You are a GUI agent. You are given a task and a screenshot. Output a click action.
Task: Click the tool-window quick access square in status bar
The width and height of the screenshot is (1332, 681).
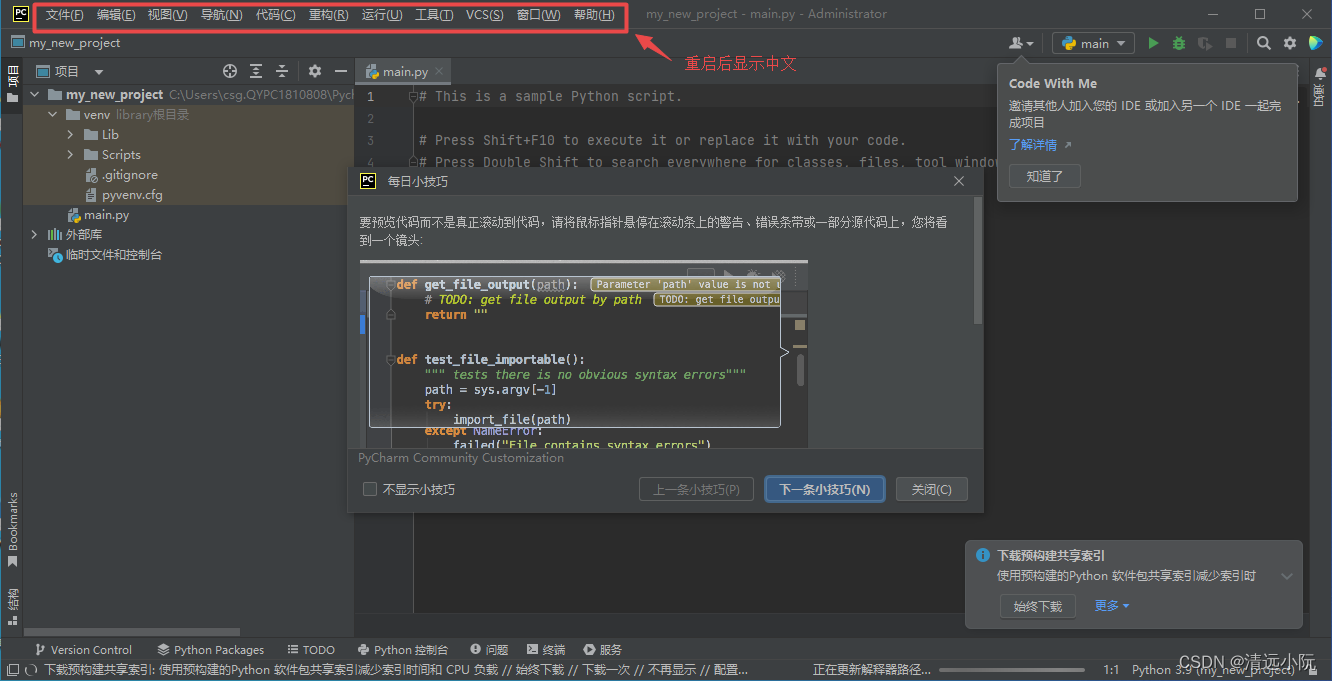pyautogui.click(x=12, y=670)
